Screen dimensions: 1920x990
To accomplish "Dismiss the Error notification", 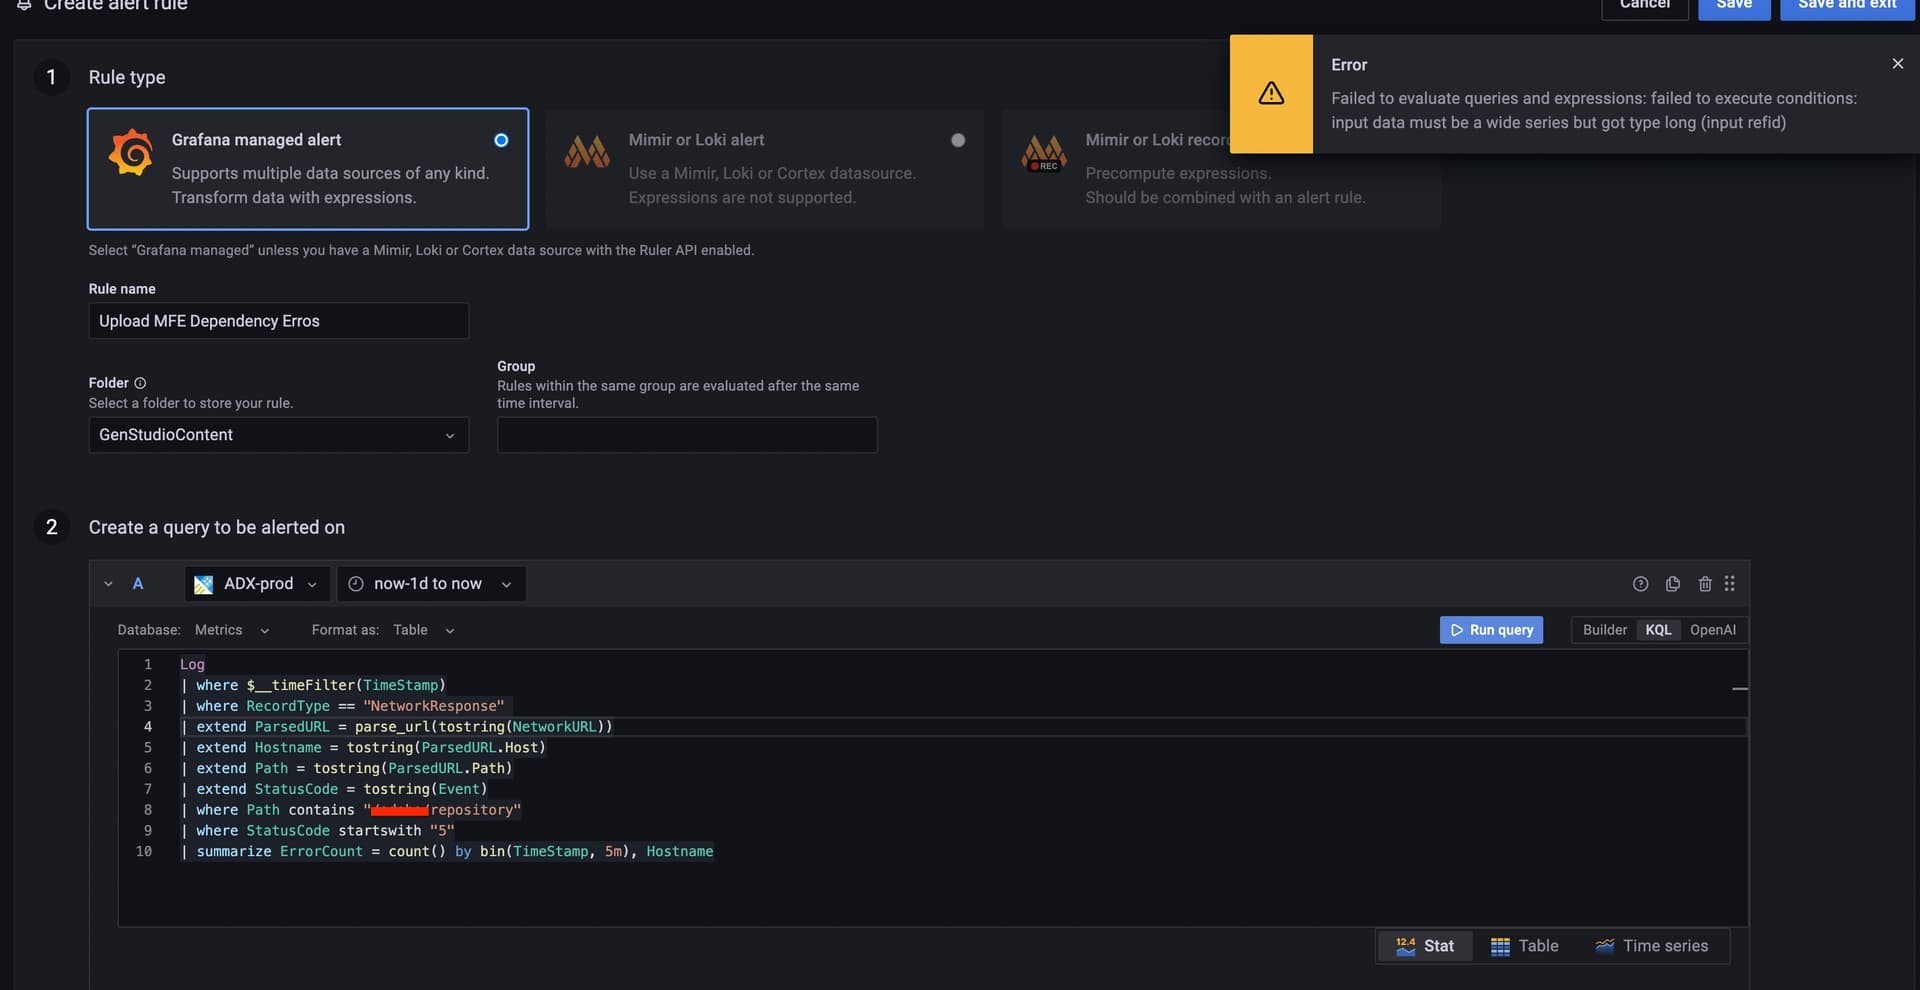I will point(1897,64).
